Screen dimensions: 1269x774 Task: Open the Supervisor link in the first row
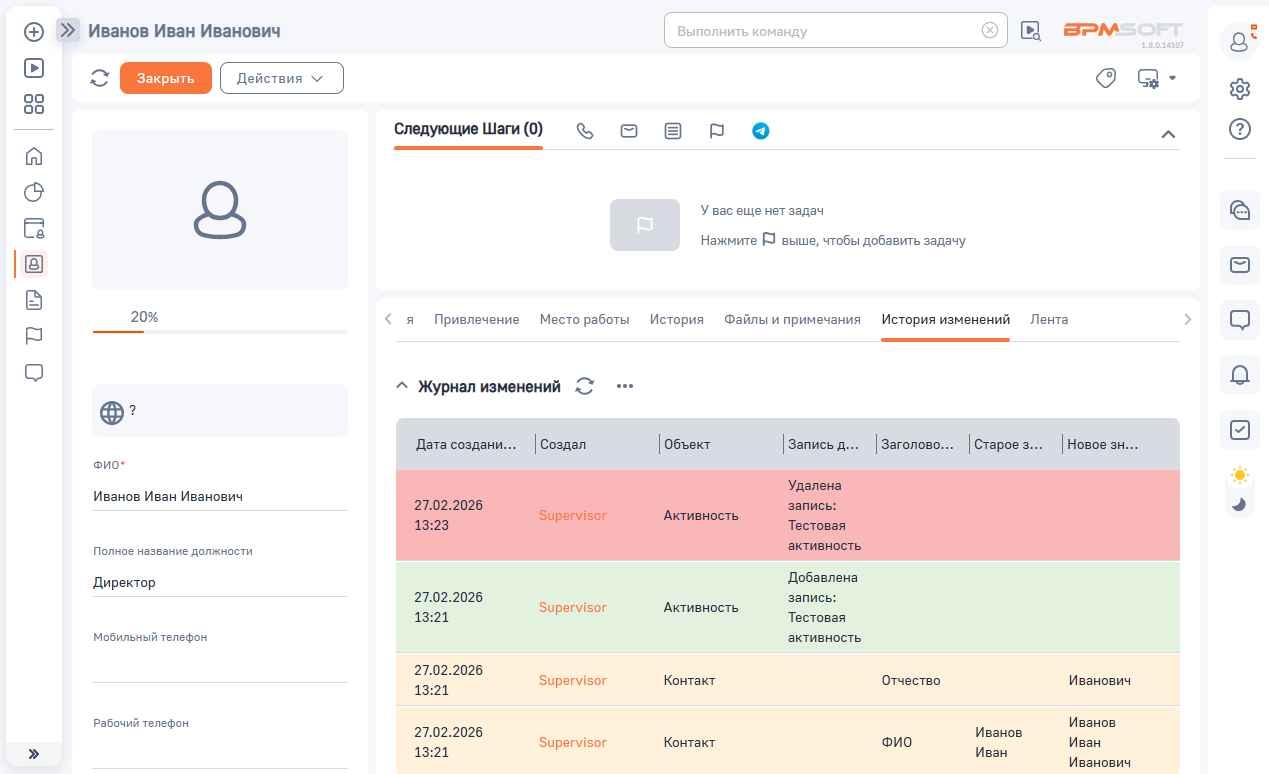point(572,516)
